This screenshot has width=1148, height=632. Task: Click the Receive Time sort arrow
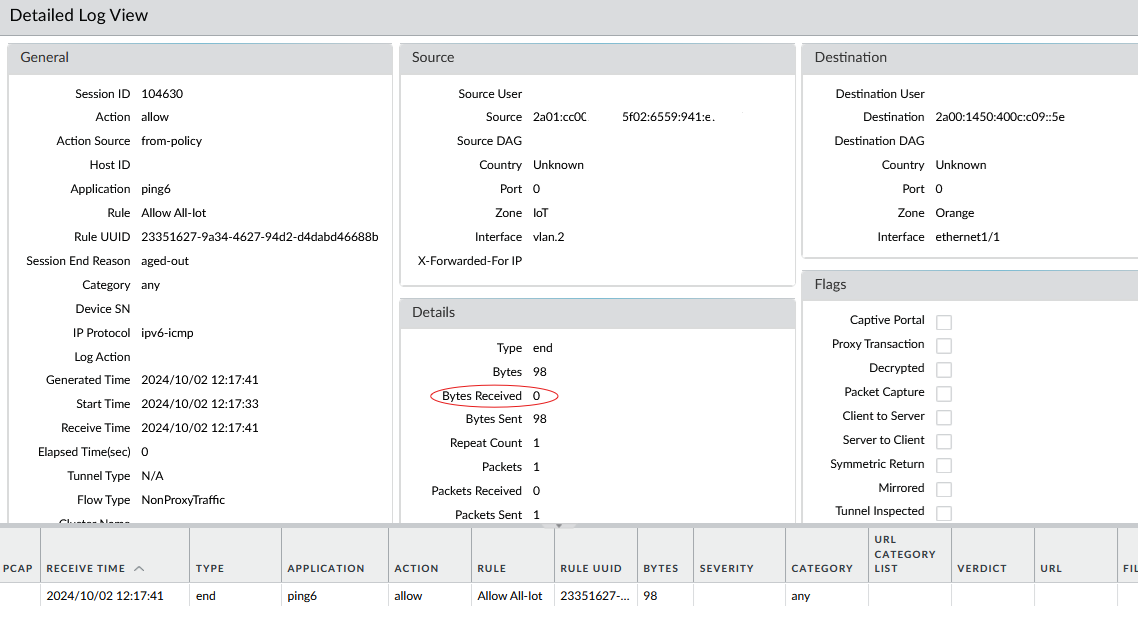coord(139,568)
